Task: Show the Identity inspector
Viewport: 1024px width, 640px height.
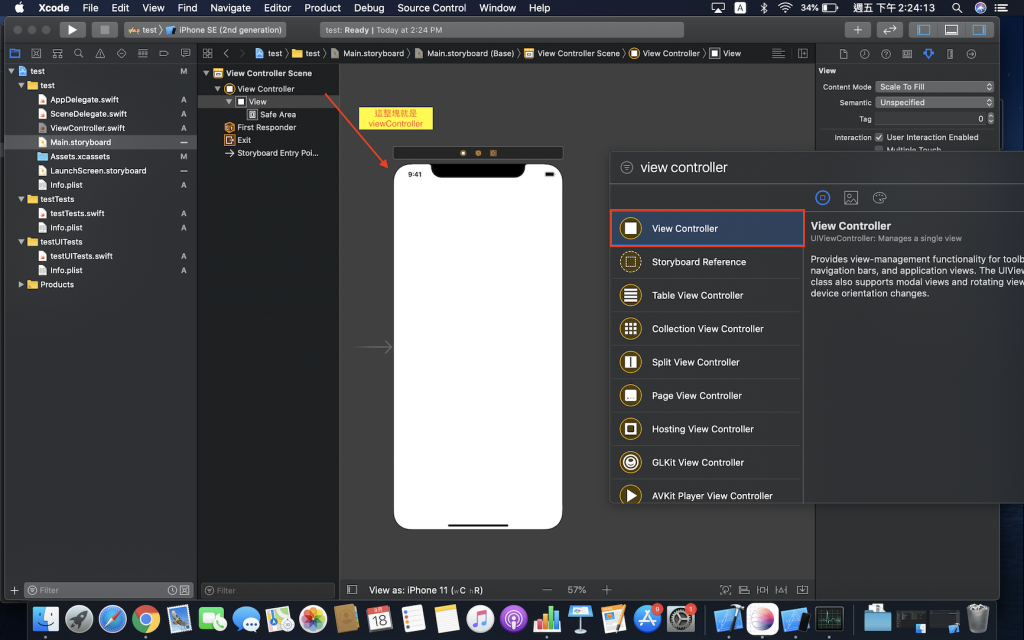Action: 907,54
